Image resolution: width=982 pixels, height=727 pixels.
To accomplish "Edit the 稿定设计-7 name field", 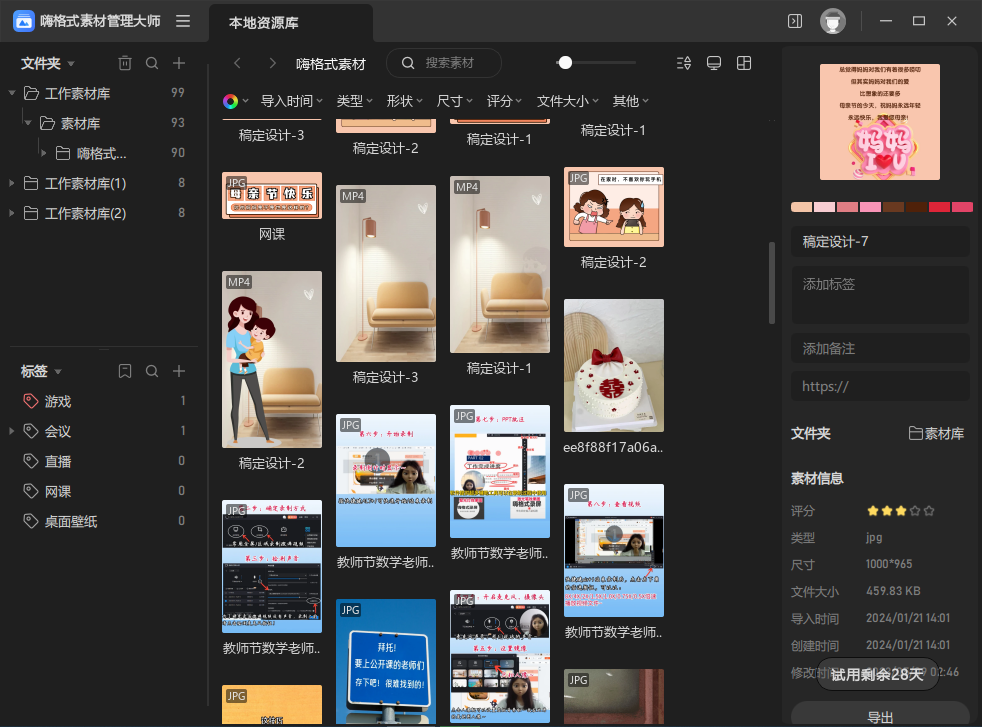I will (881, 241).
